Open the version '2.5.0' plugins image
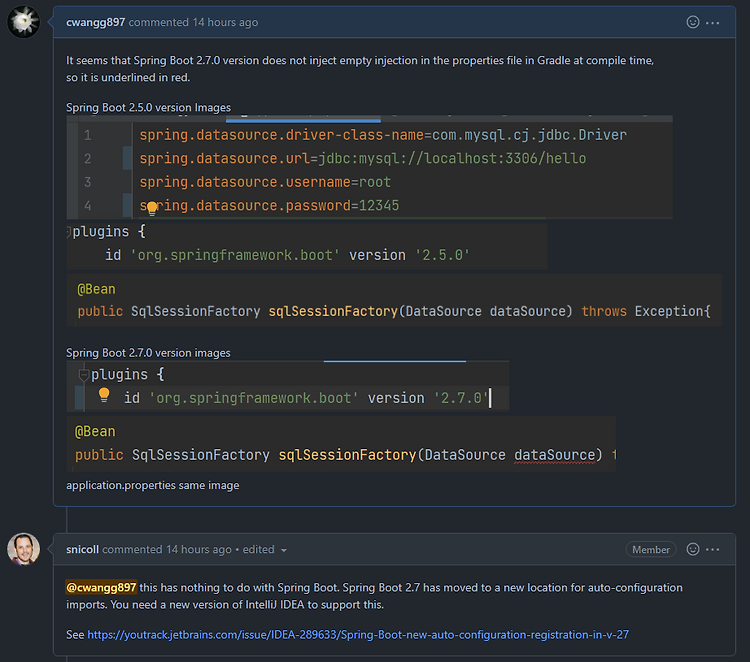Viewport: 750px width, 662px height. pyautogui.click(x=307, y=244)
